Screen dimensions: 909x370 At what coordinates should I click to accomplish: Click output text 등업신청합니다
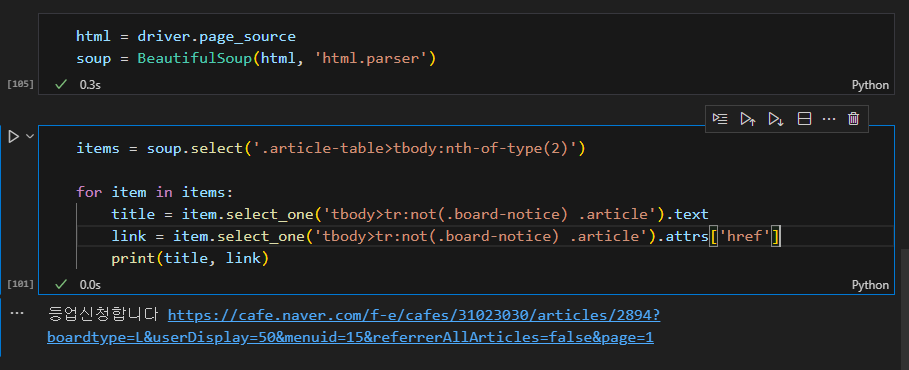click(x=103, y=315)
